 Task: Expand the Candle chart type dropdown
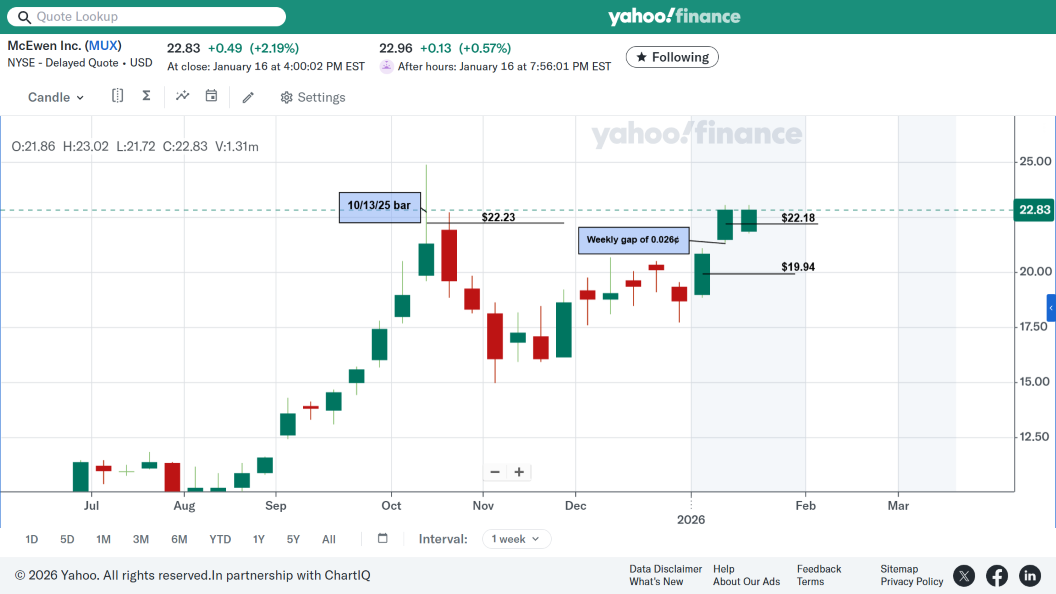(56, 97)
